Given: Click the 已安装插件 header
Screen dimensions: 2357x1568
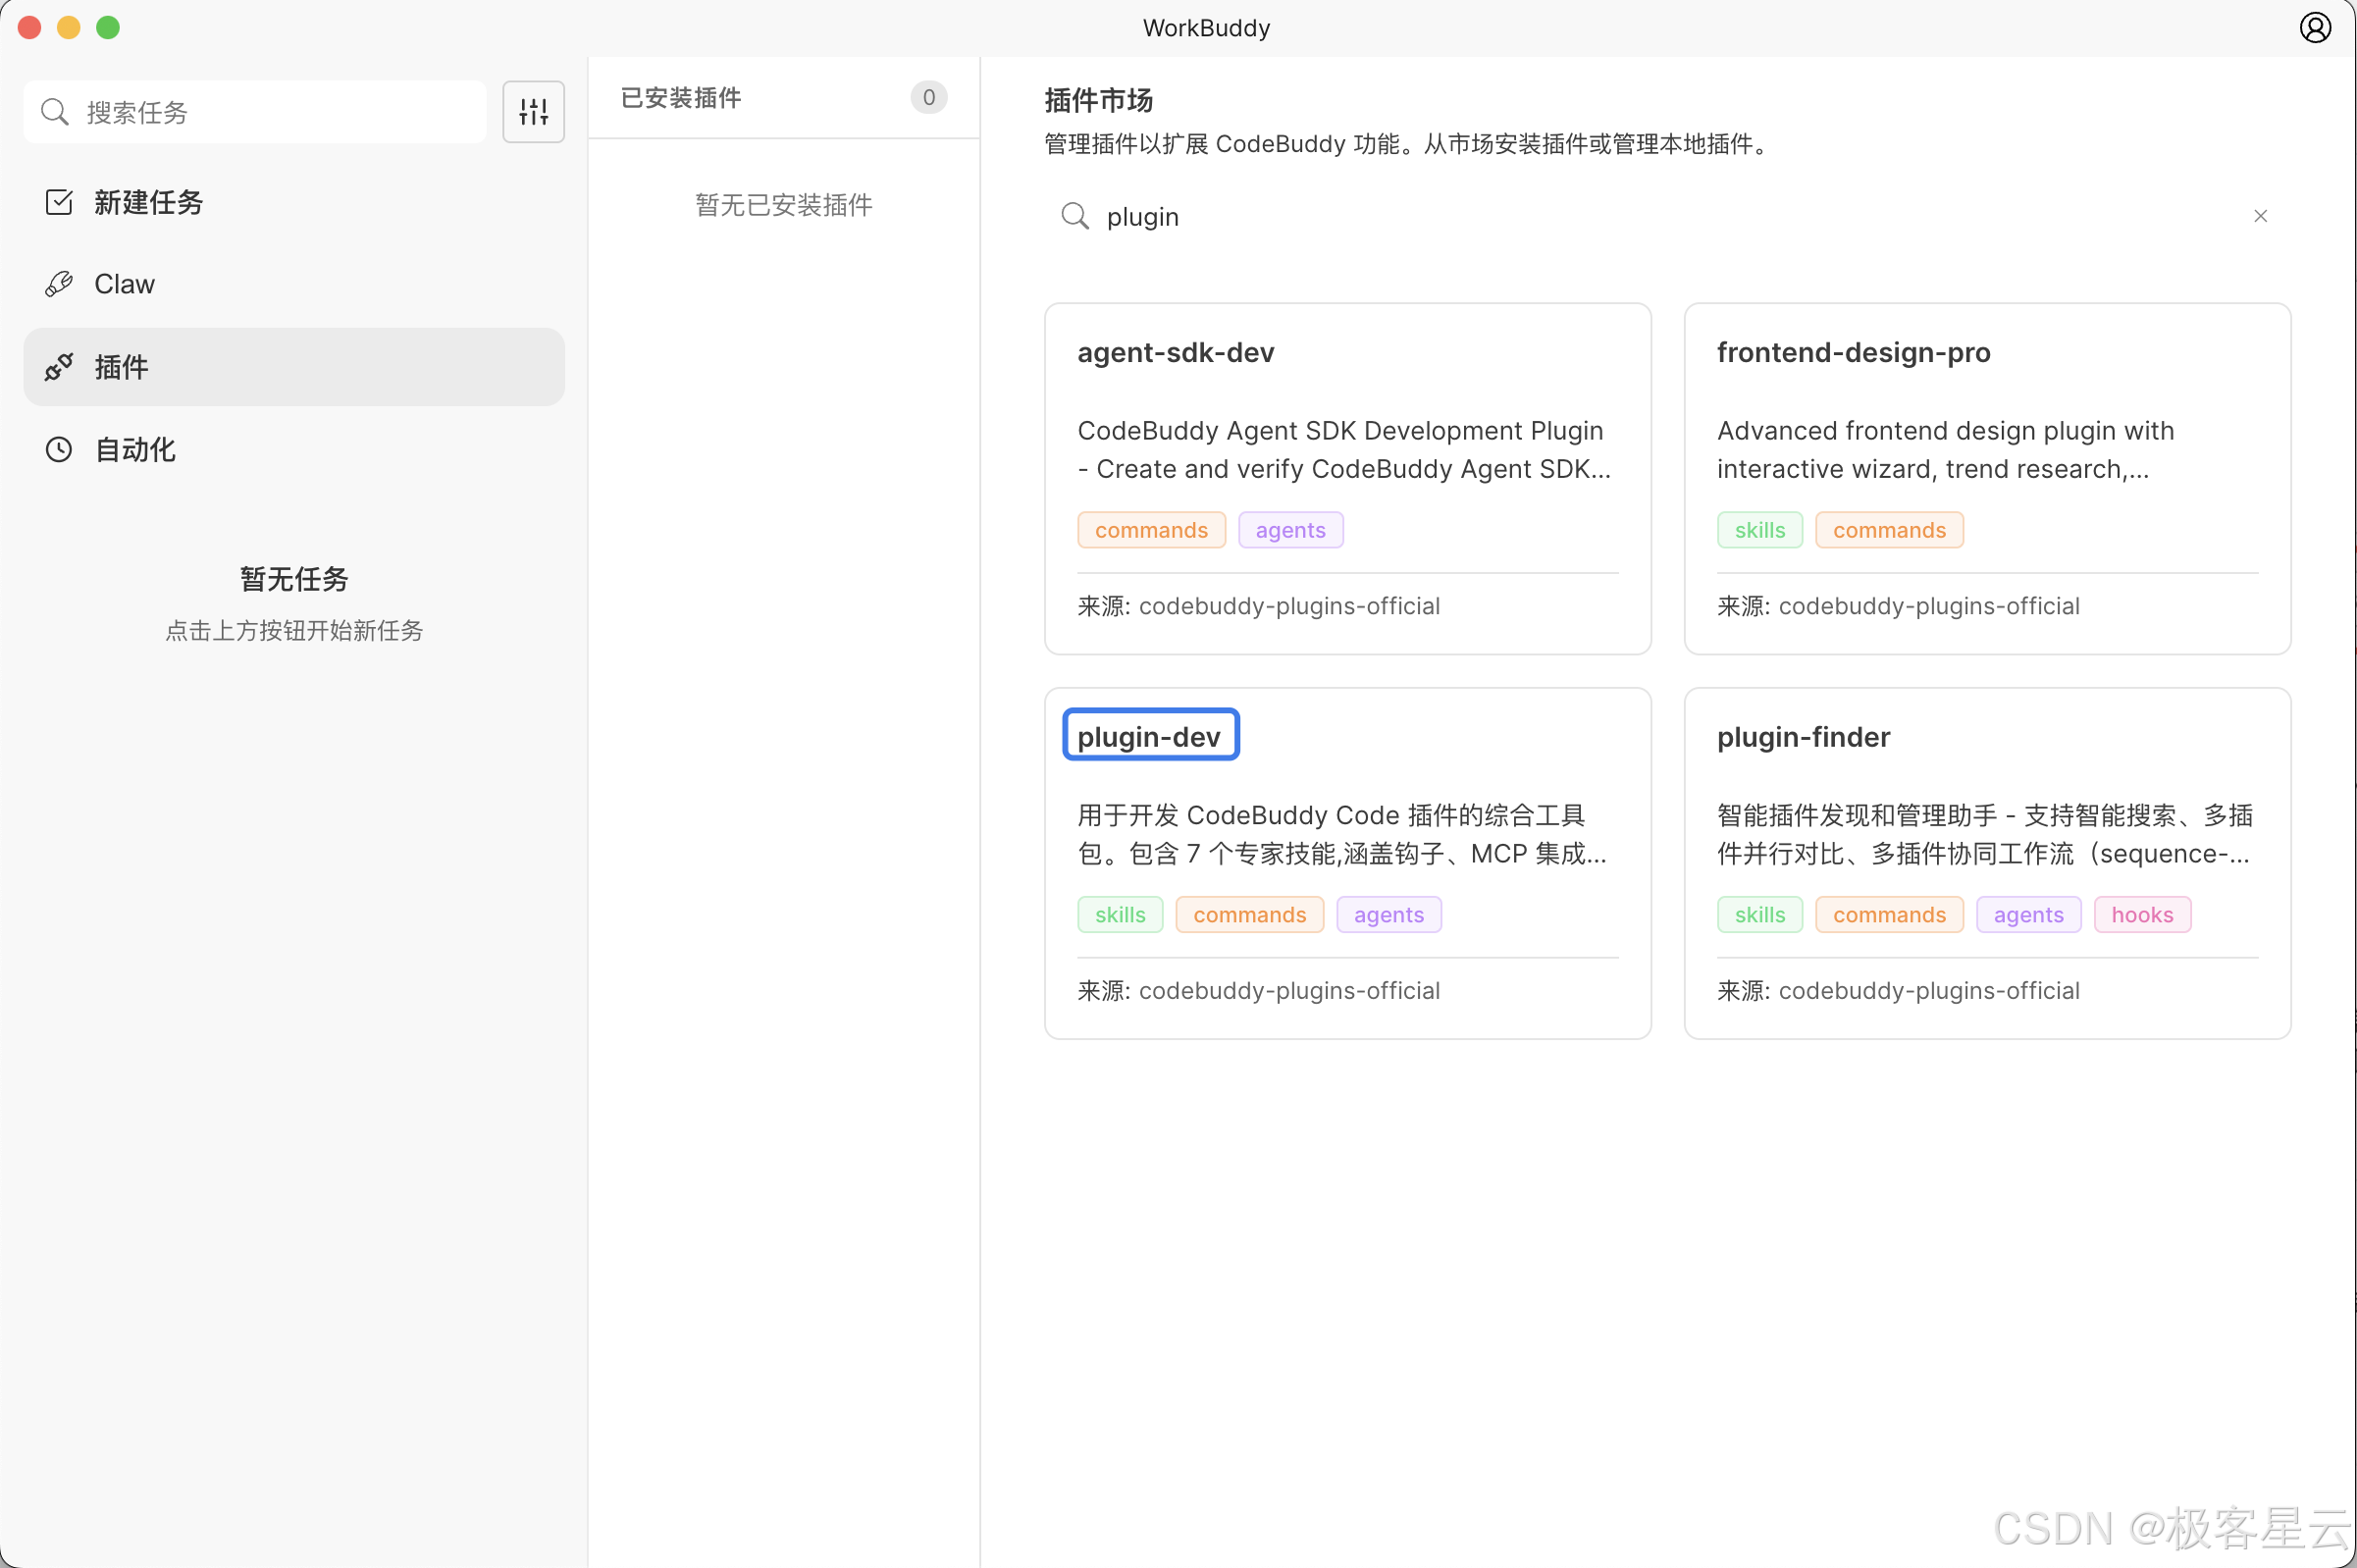Looking at the screenshot, I should coord(681,97).
